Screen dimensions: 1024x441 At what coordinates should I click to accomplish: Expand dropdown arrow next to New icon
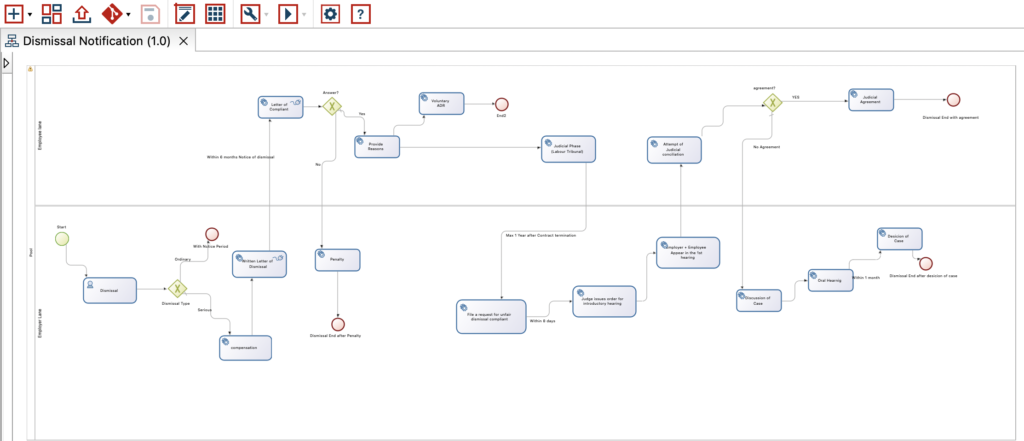31,15
